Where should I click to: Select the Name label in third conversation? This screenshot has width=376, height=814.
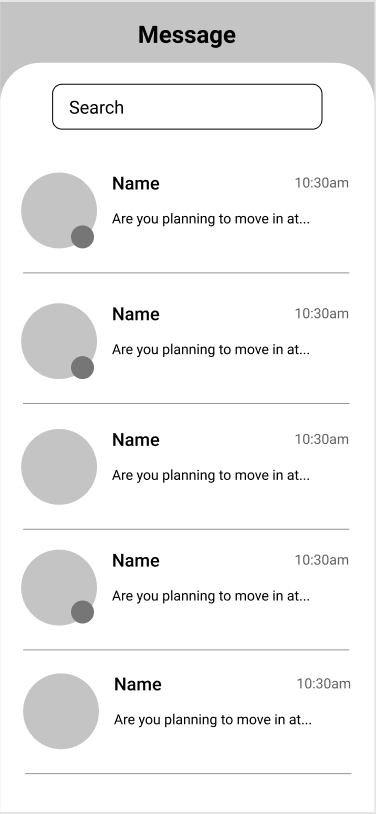(x=136, y=440)
